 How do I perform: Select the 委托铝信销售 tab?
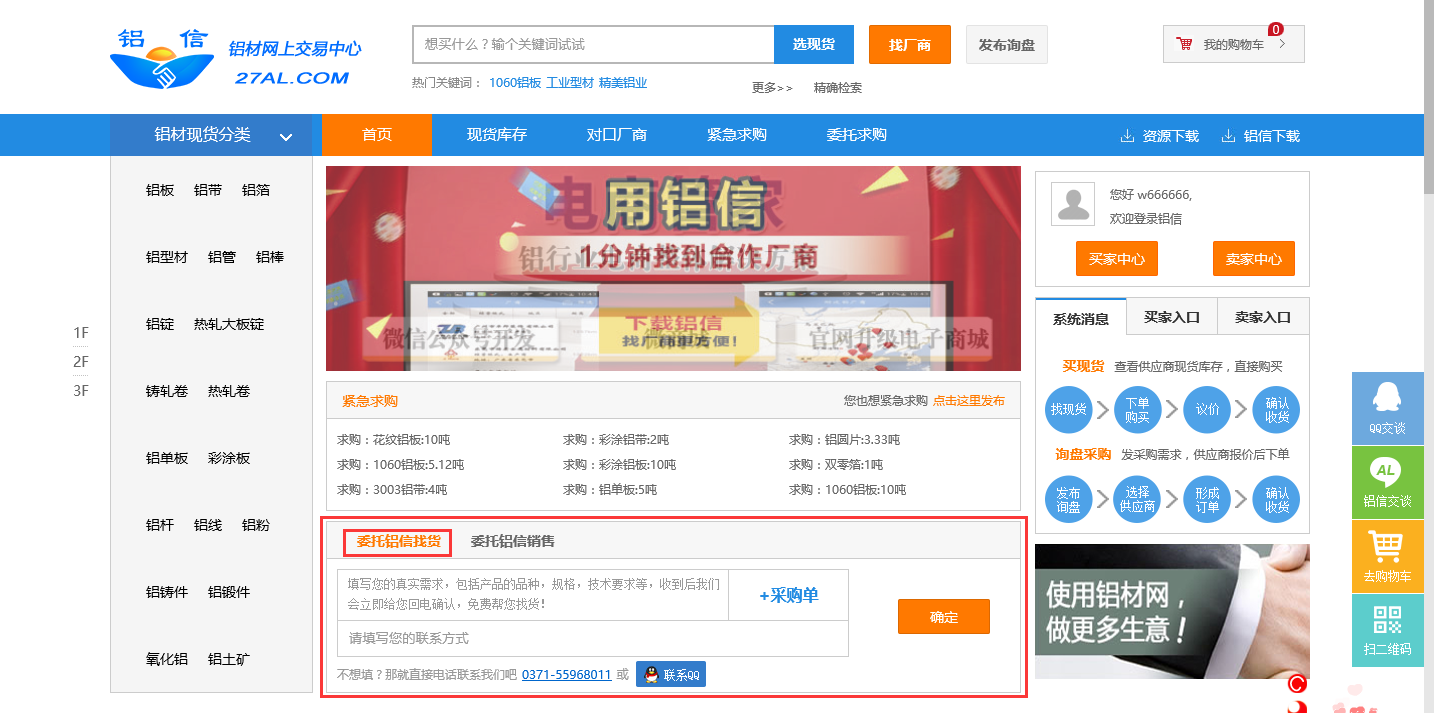(x=513, y=542)
